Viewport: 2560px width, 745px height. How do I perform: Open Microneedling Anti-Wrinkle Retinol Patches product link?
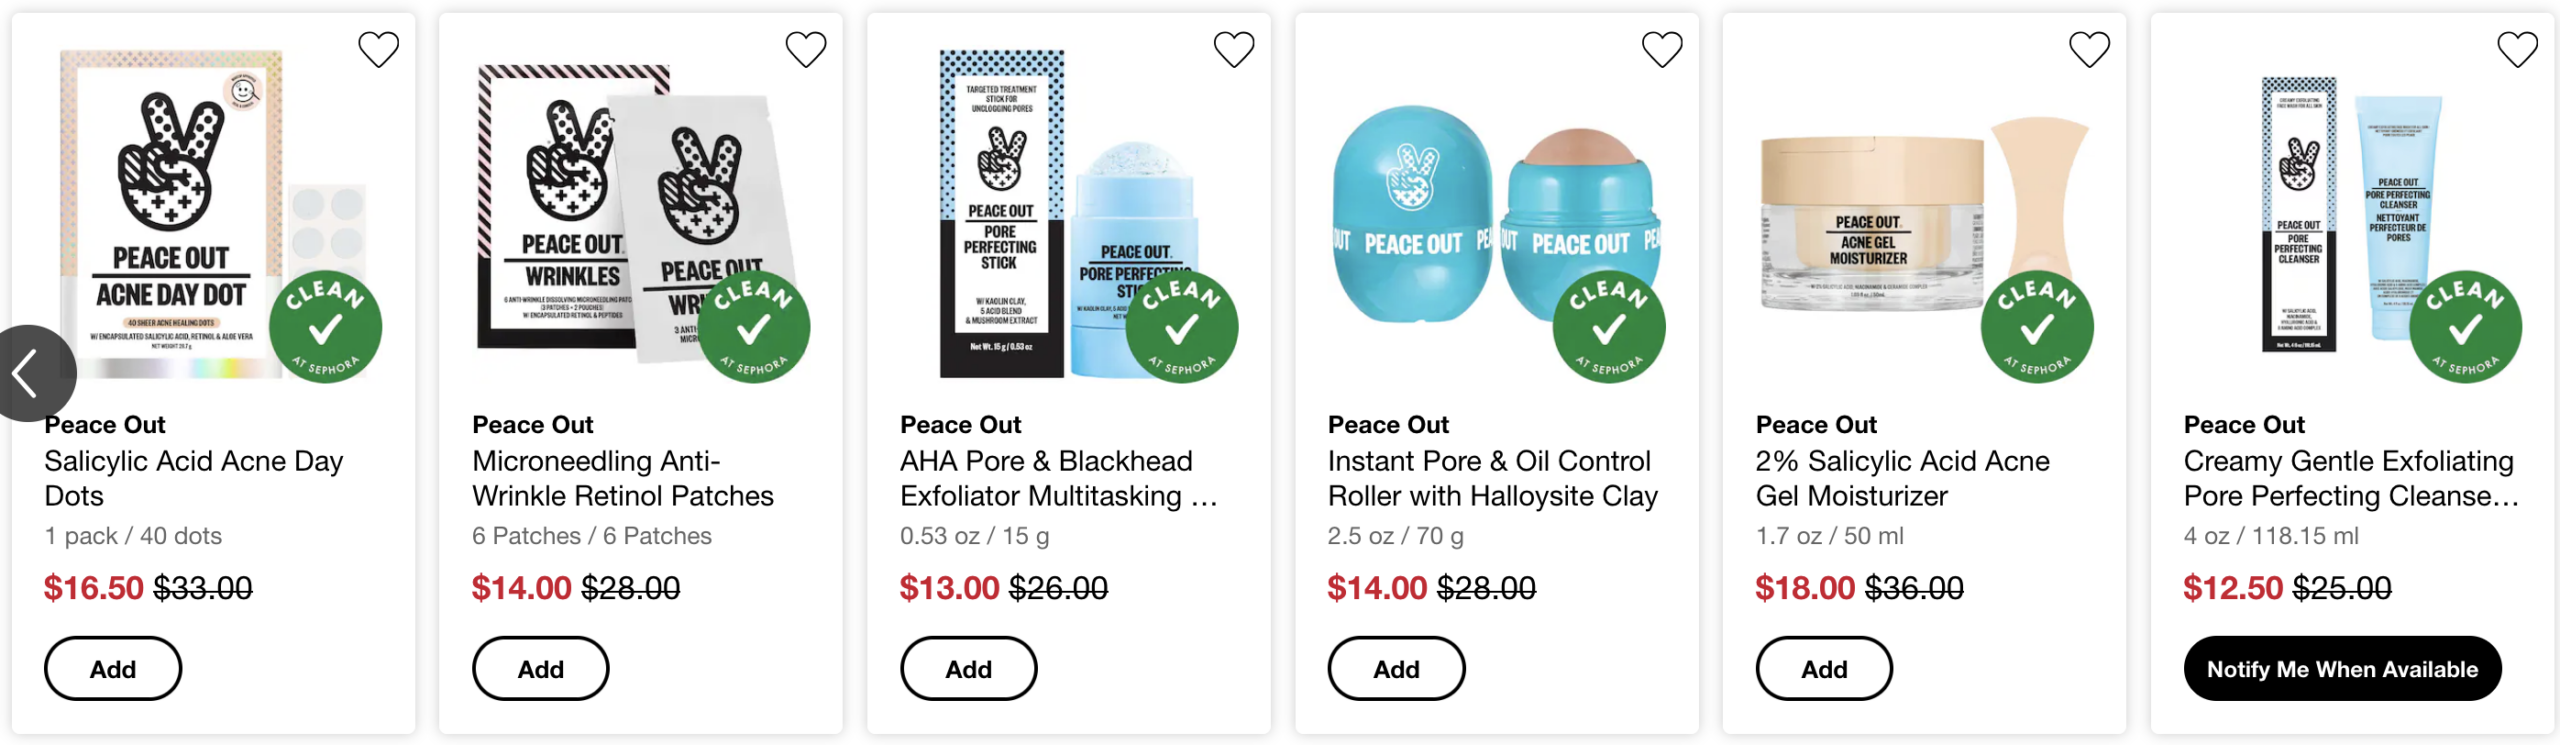tap(622, 478)
